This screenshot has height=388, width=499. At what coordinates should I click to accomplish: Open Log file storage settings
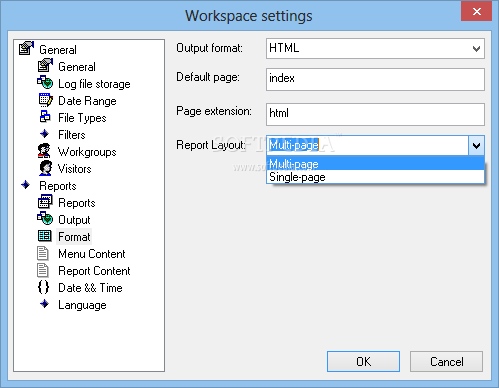94,84
